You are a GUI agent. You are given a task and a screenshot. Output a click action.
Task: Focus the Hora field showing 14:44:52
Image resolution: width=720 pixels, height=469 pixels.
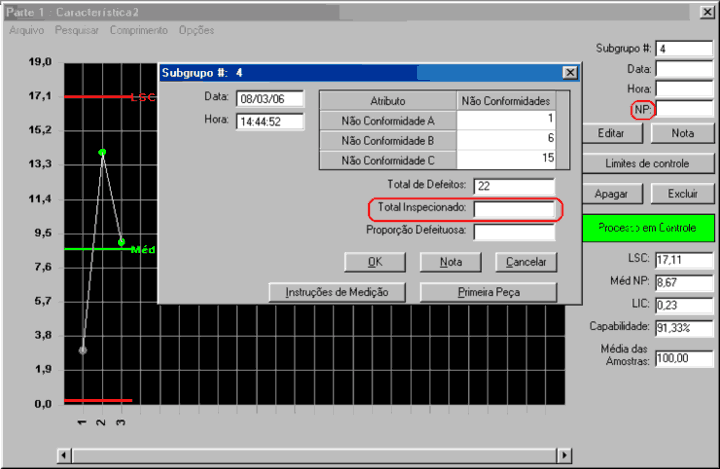tap(270, 122)
